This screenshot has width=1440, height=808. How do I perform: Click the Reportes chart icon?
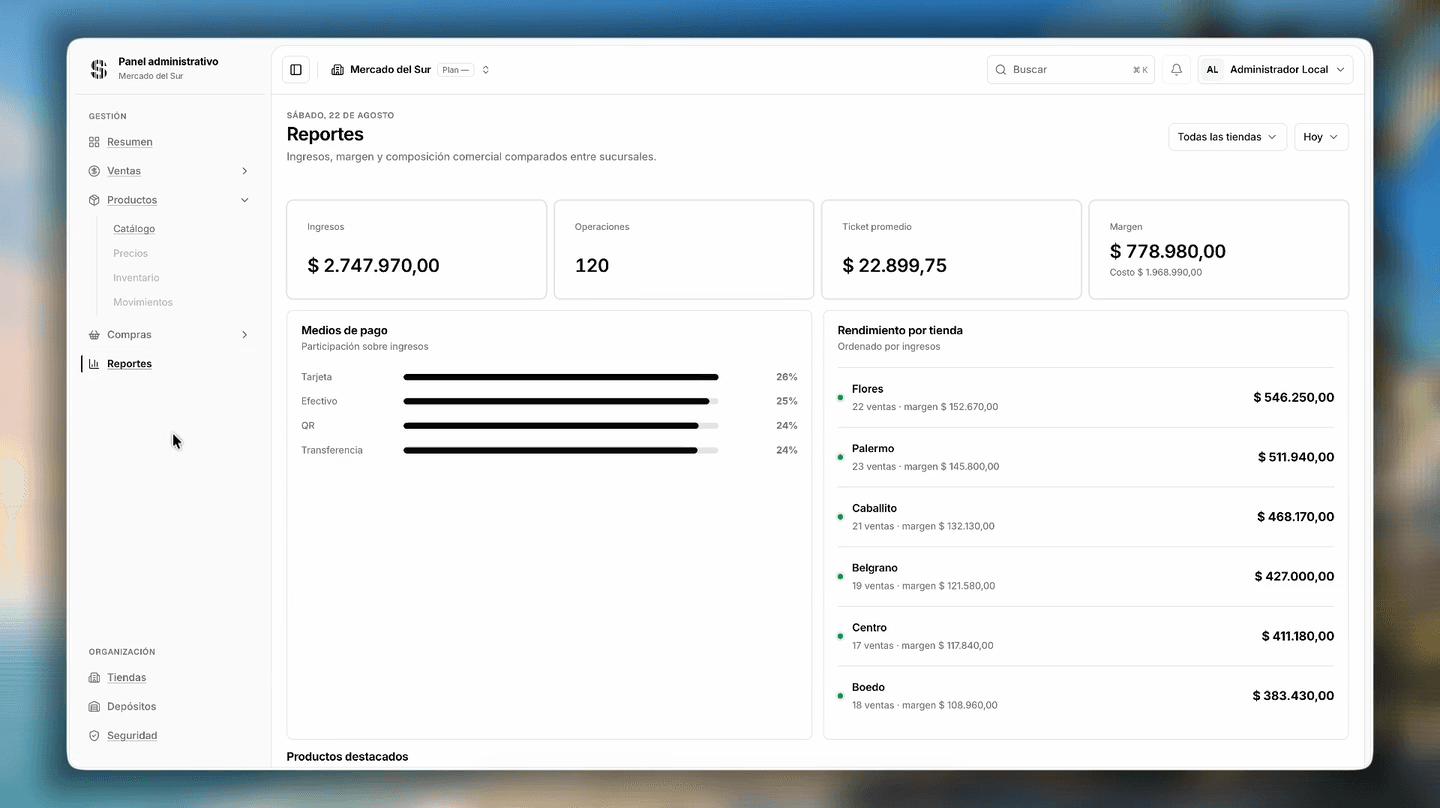(x=94, y=364)
